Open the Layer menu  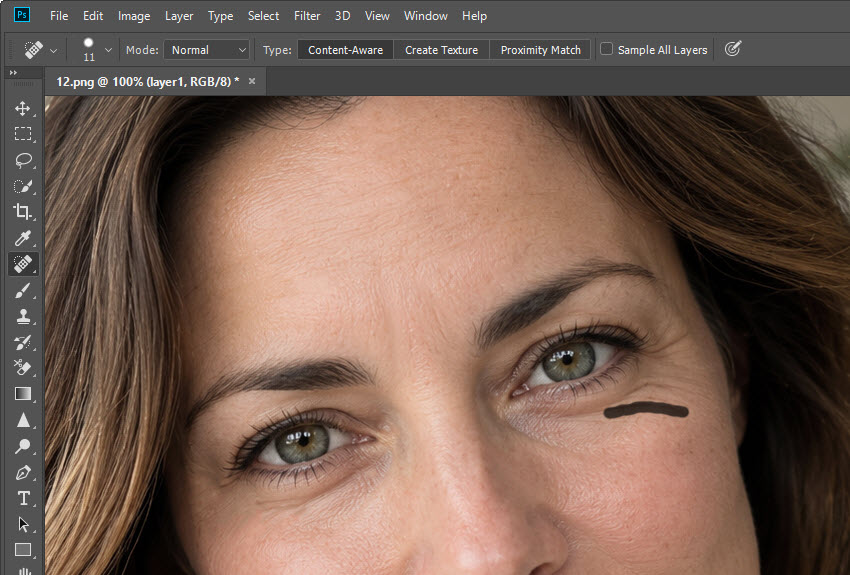pyautogui.click(x=179, y=16)
